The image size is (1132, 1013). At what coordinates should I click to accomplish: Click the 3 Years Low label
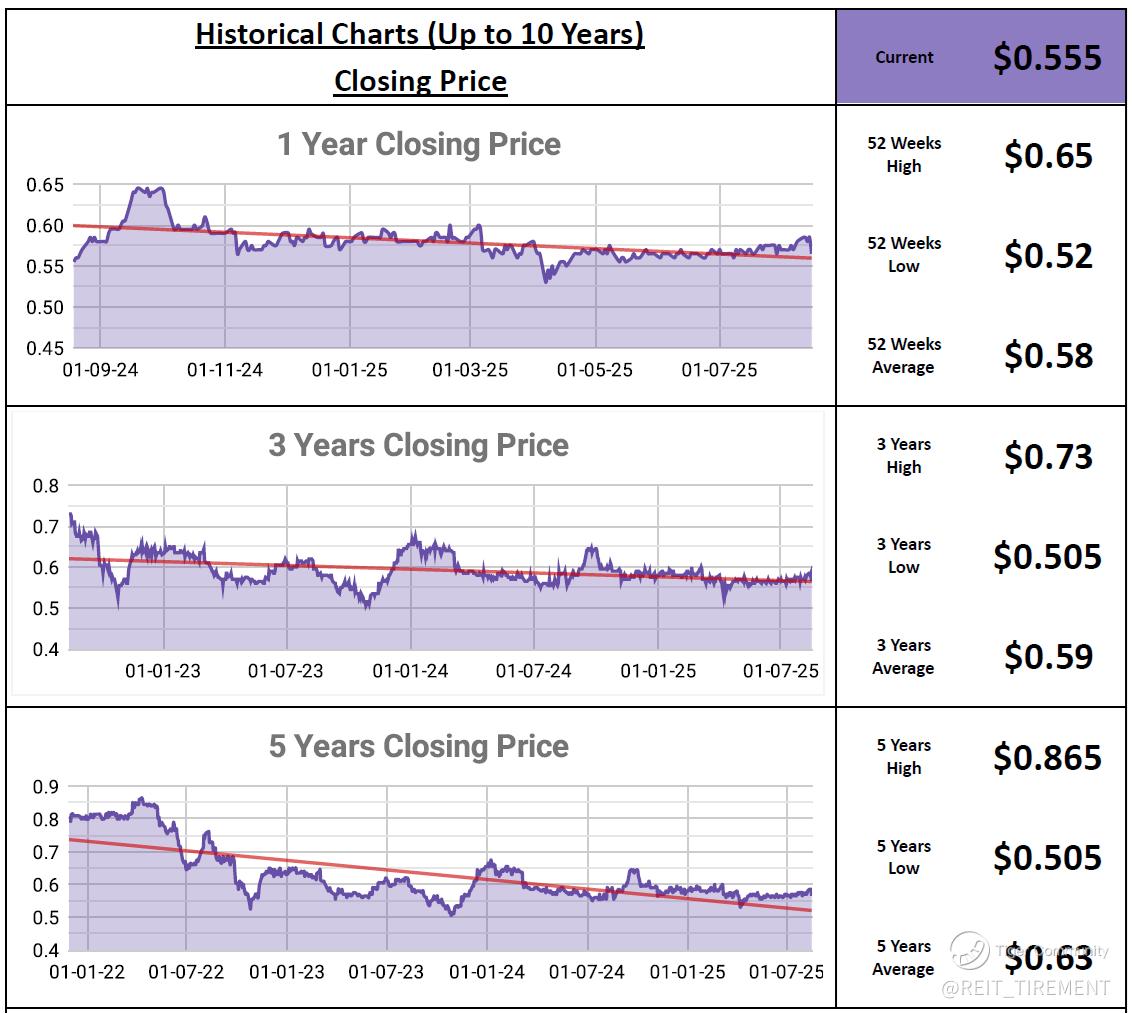903,556
